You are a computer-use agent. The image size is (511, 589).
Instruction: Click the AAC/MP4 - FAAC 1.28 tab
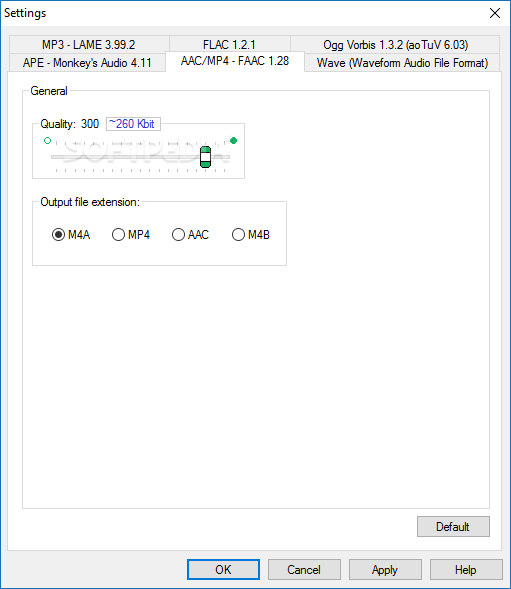tap(235, 61)
